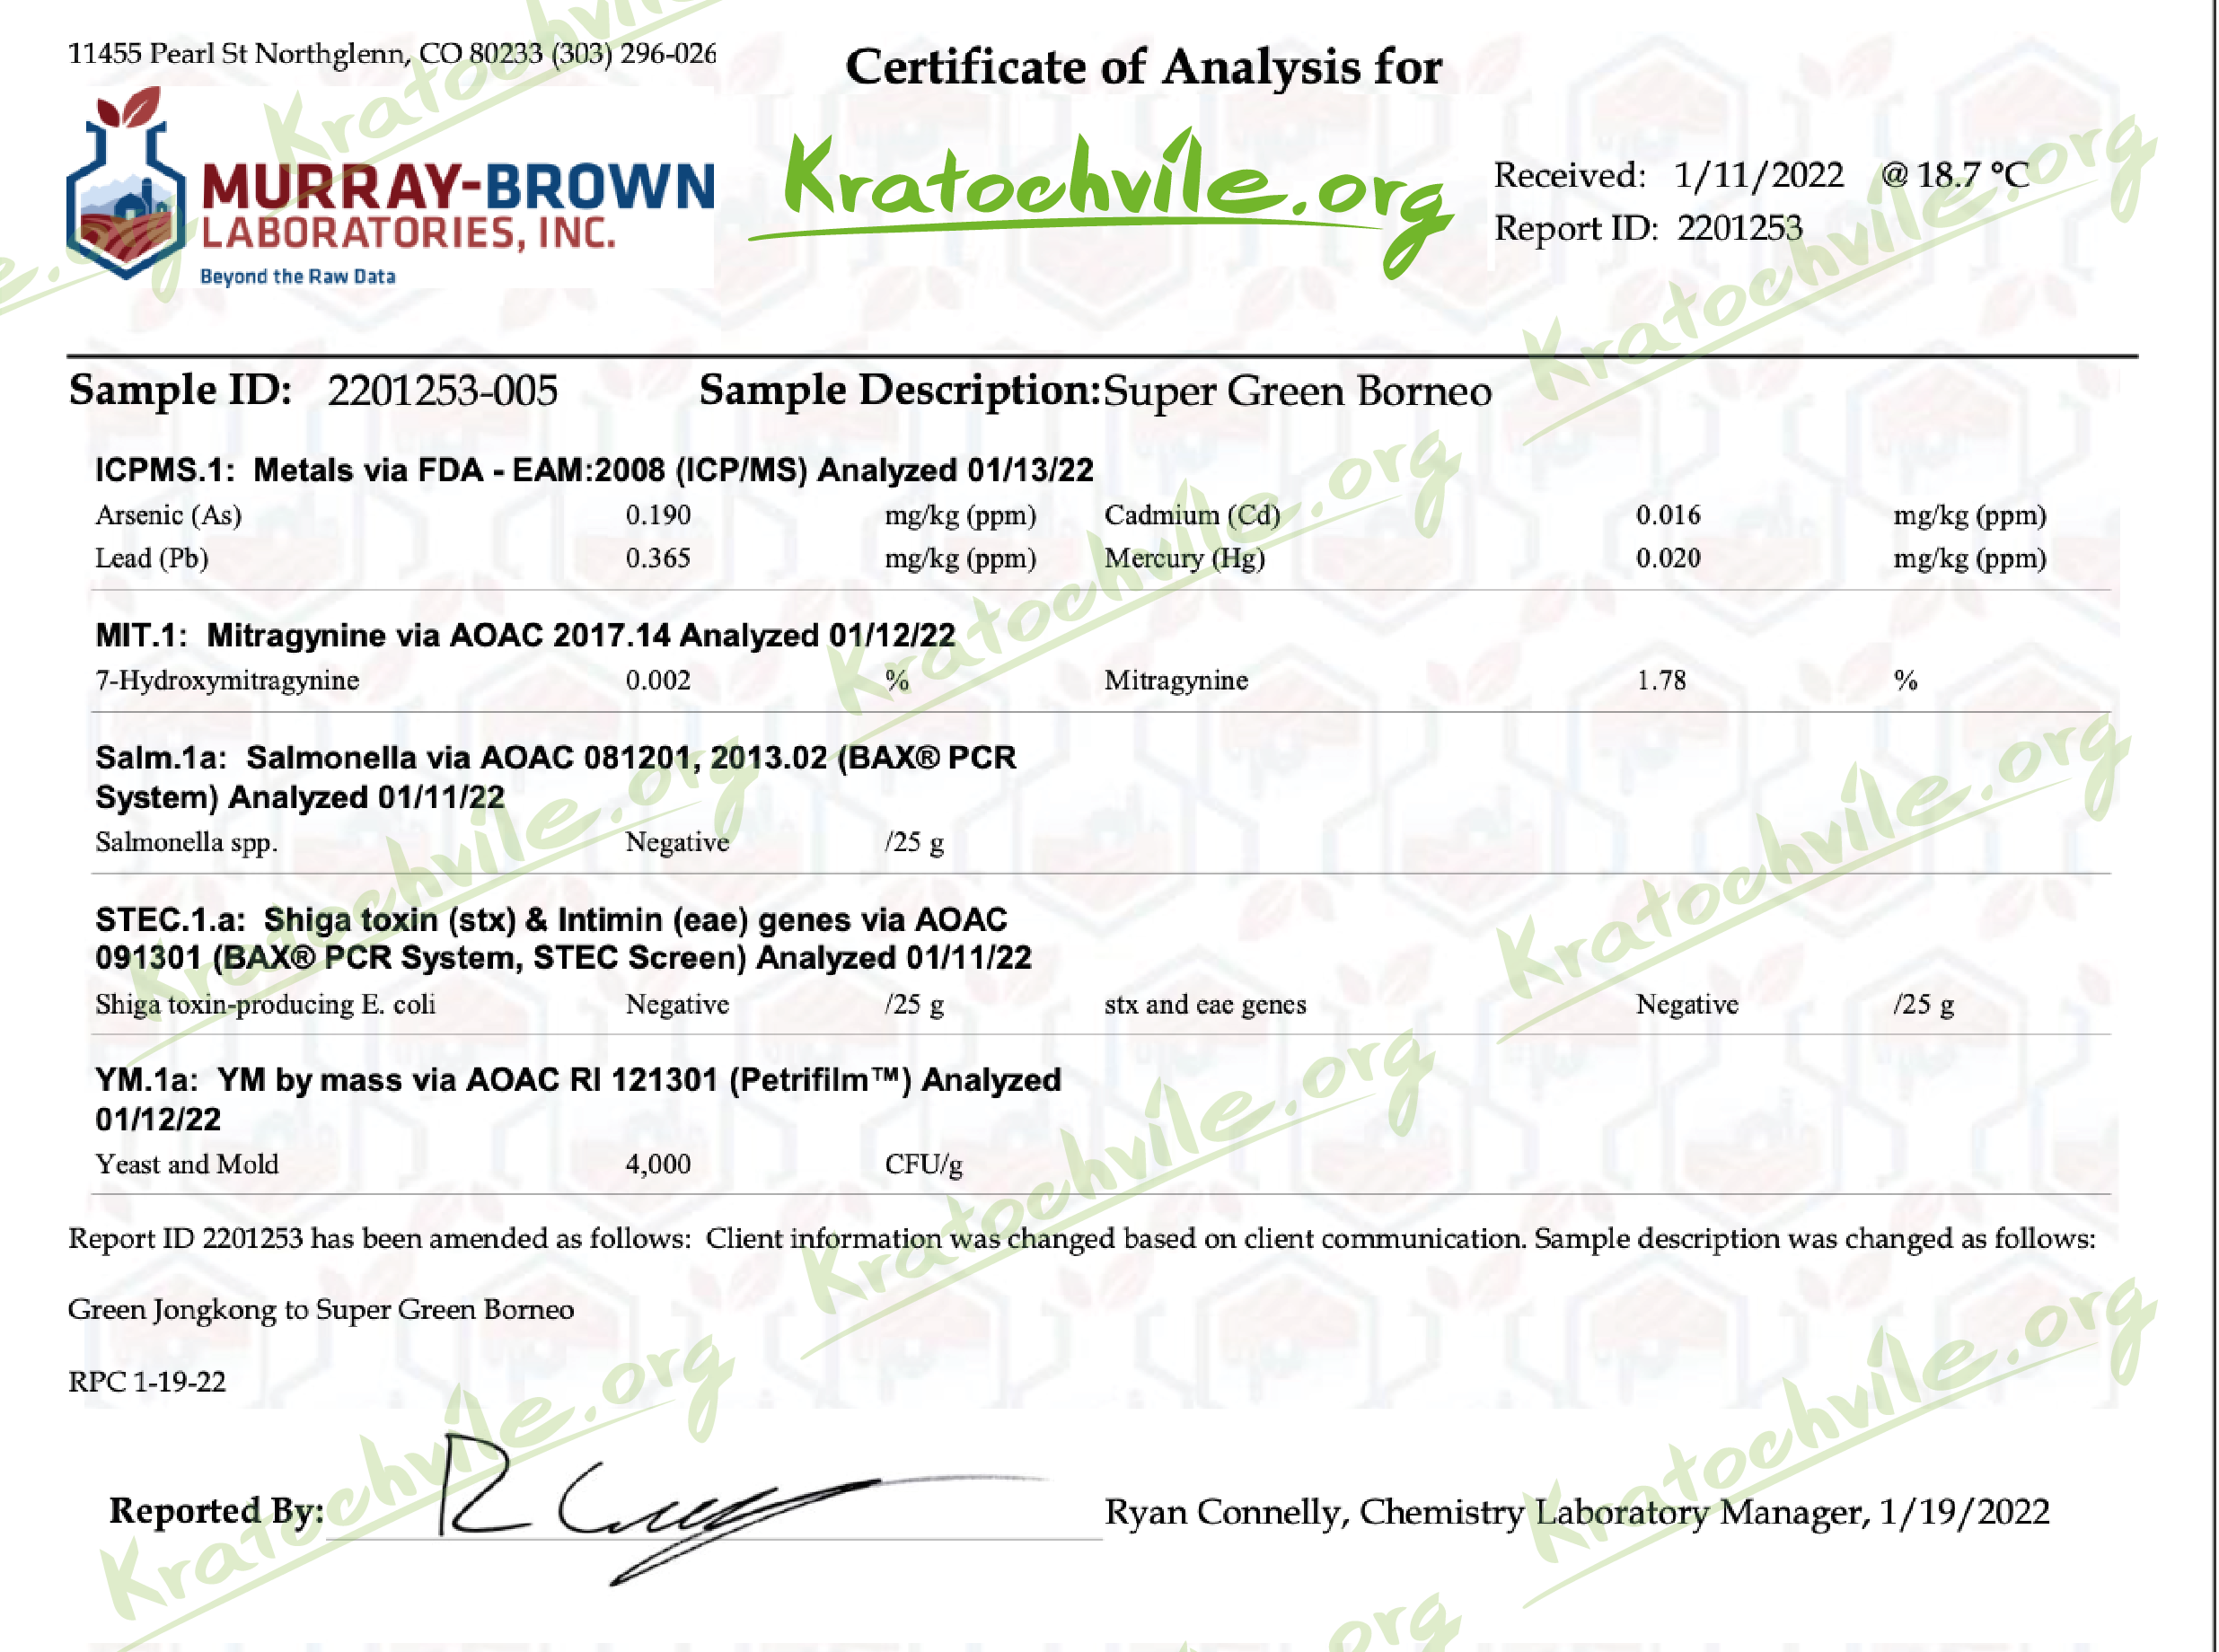Click the yeast and mold value '4,000'

click(658, 1164)
